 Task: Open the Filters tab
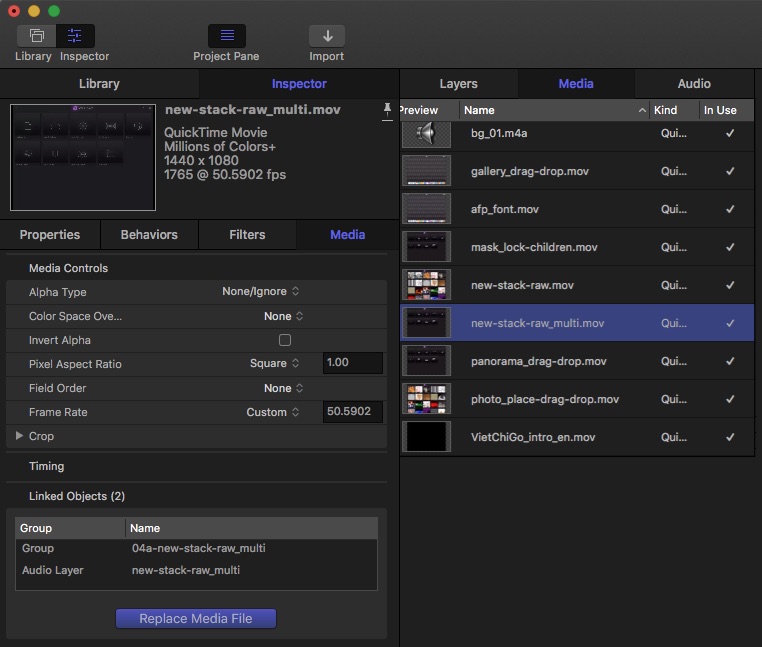tap(247, 235)
